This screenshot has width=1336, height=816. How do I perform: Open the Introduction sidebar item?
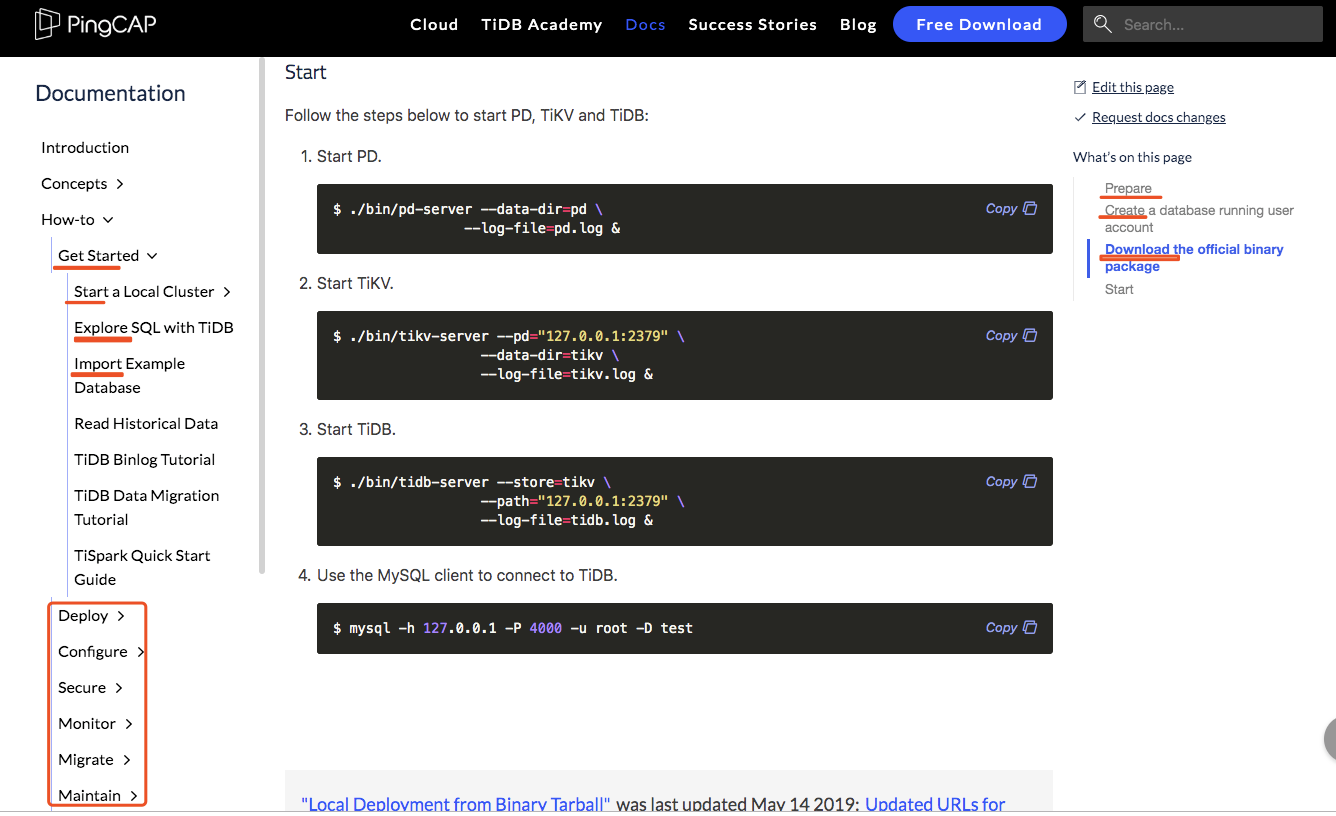click(85, 148)
